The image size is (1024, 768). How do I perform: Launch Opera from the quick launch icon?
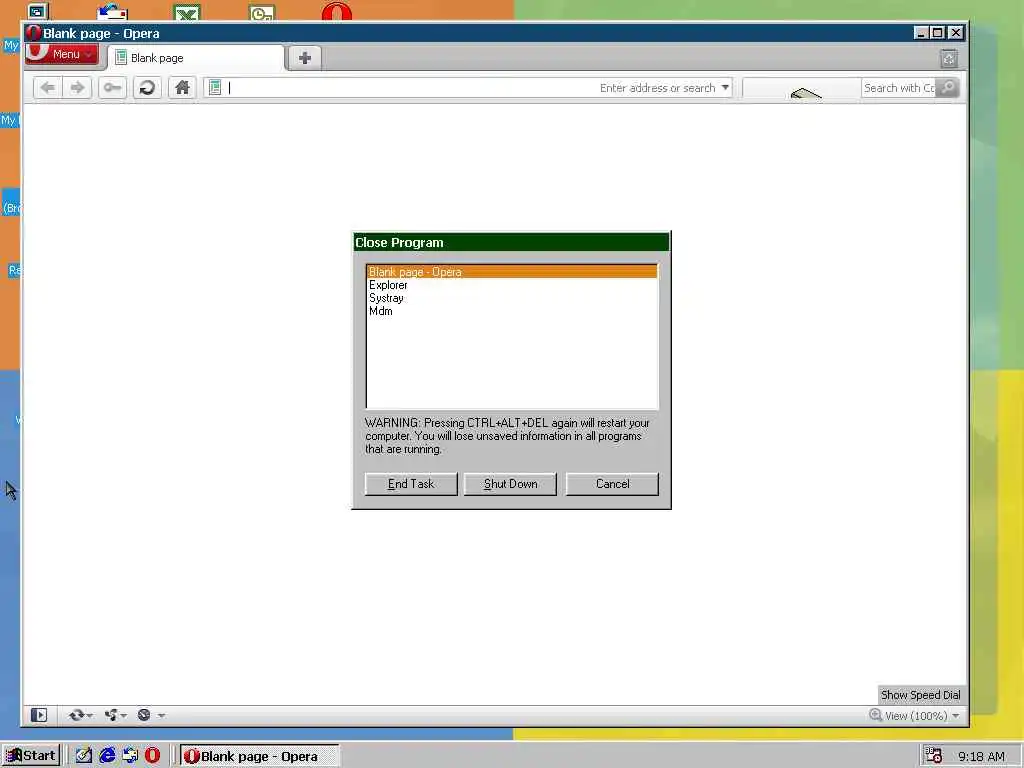[x=152, y=756]
